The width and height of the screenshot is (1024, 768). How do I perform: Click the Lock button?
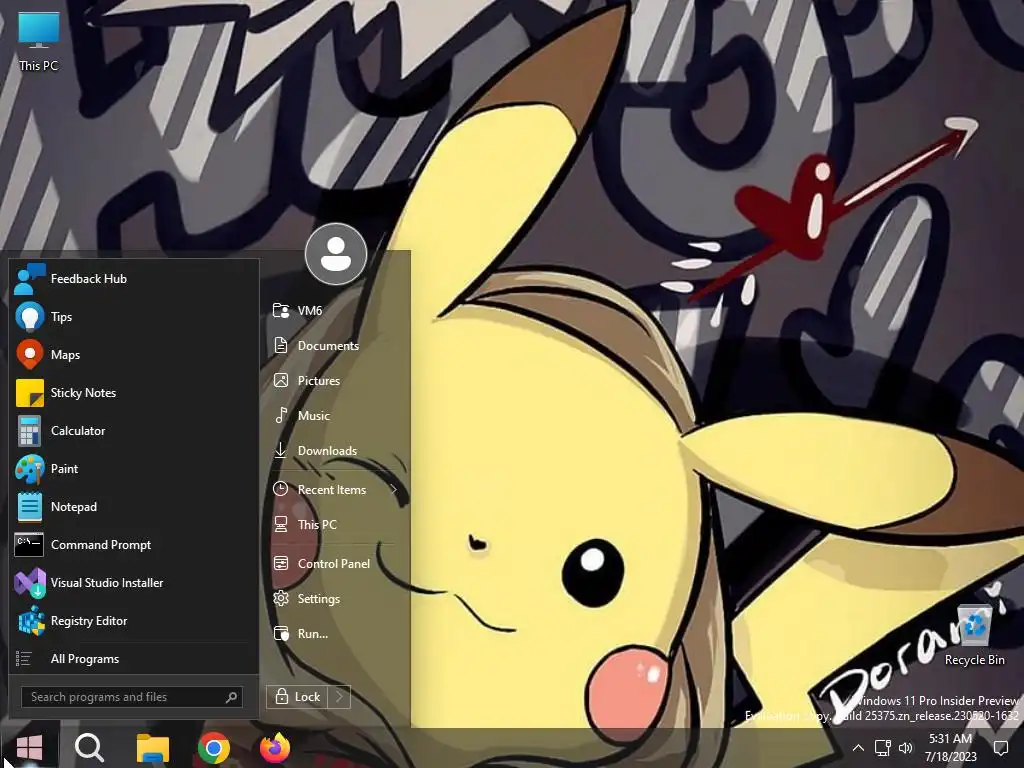(x=298, y=697)
